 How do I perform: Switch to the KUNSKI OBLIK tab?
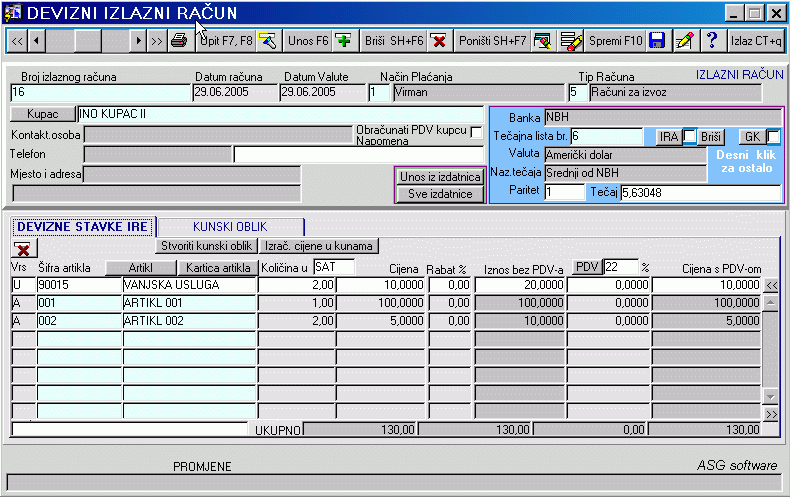point(230,227)
